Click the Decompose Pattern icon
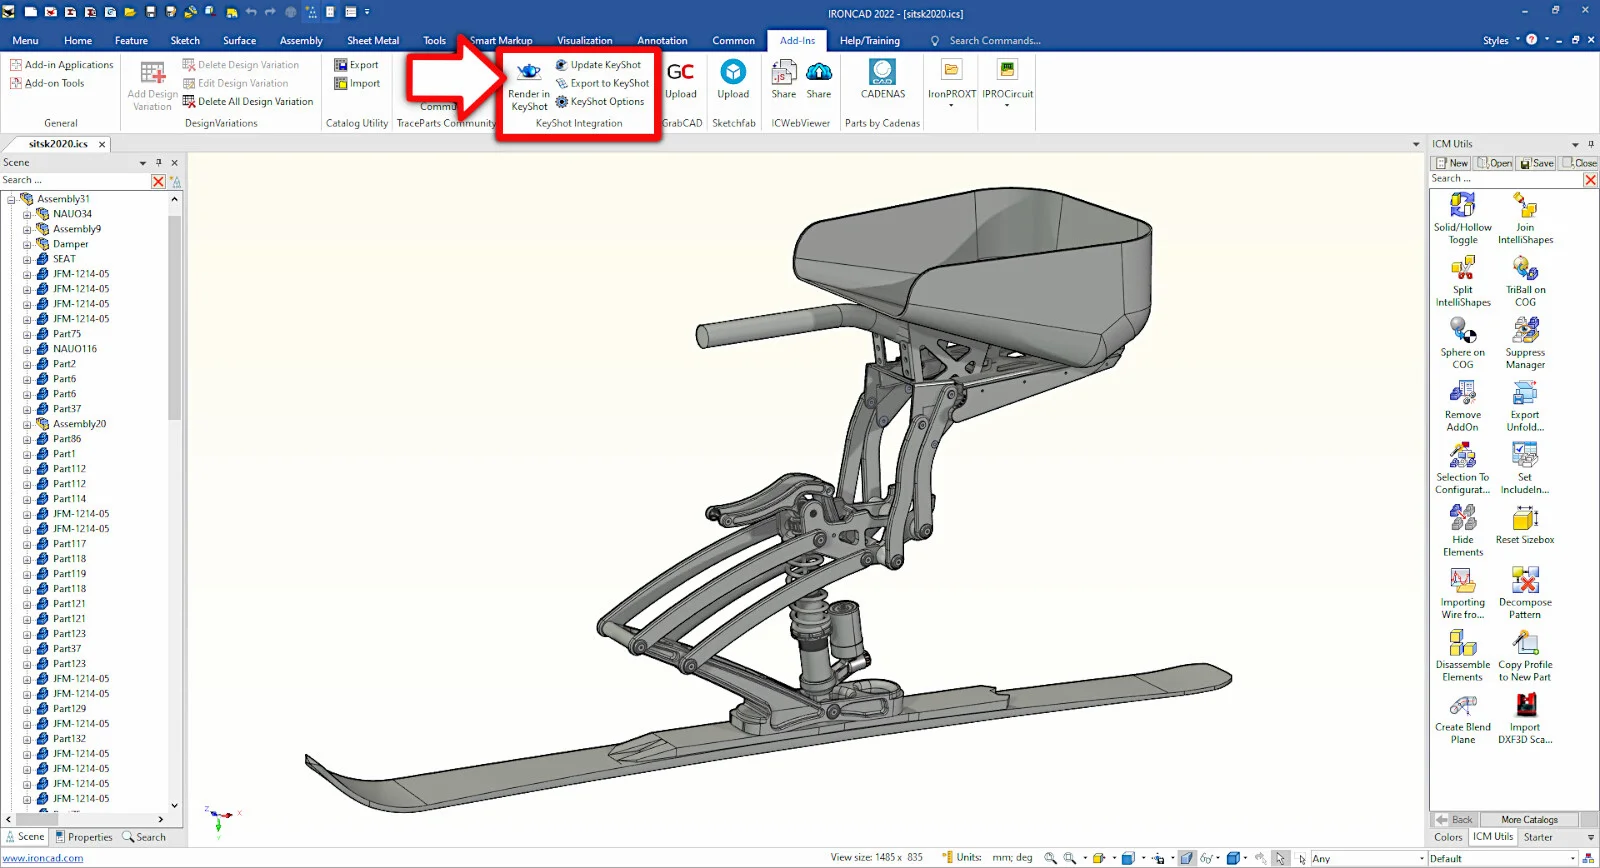The image size is (1600, 868). 1525,582
